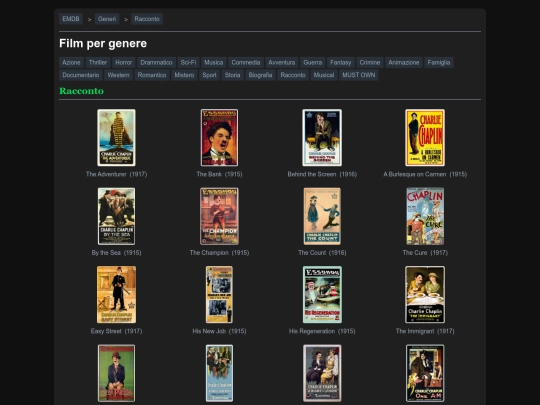Viewport: 540px width, 405px height.
Task: Click The Immigrant (1917) title link
Action: pyautogui.click(x=425, y=331)
